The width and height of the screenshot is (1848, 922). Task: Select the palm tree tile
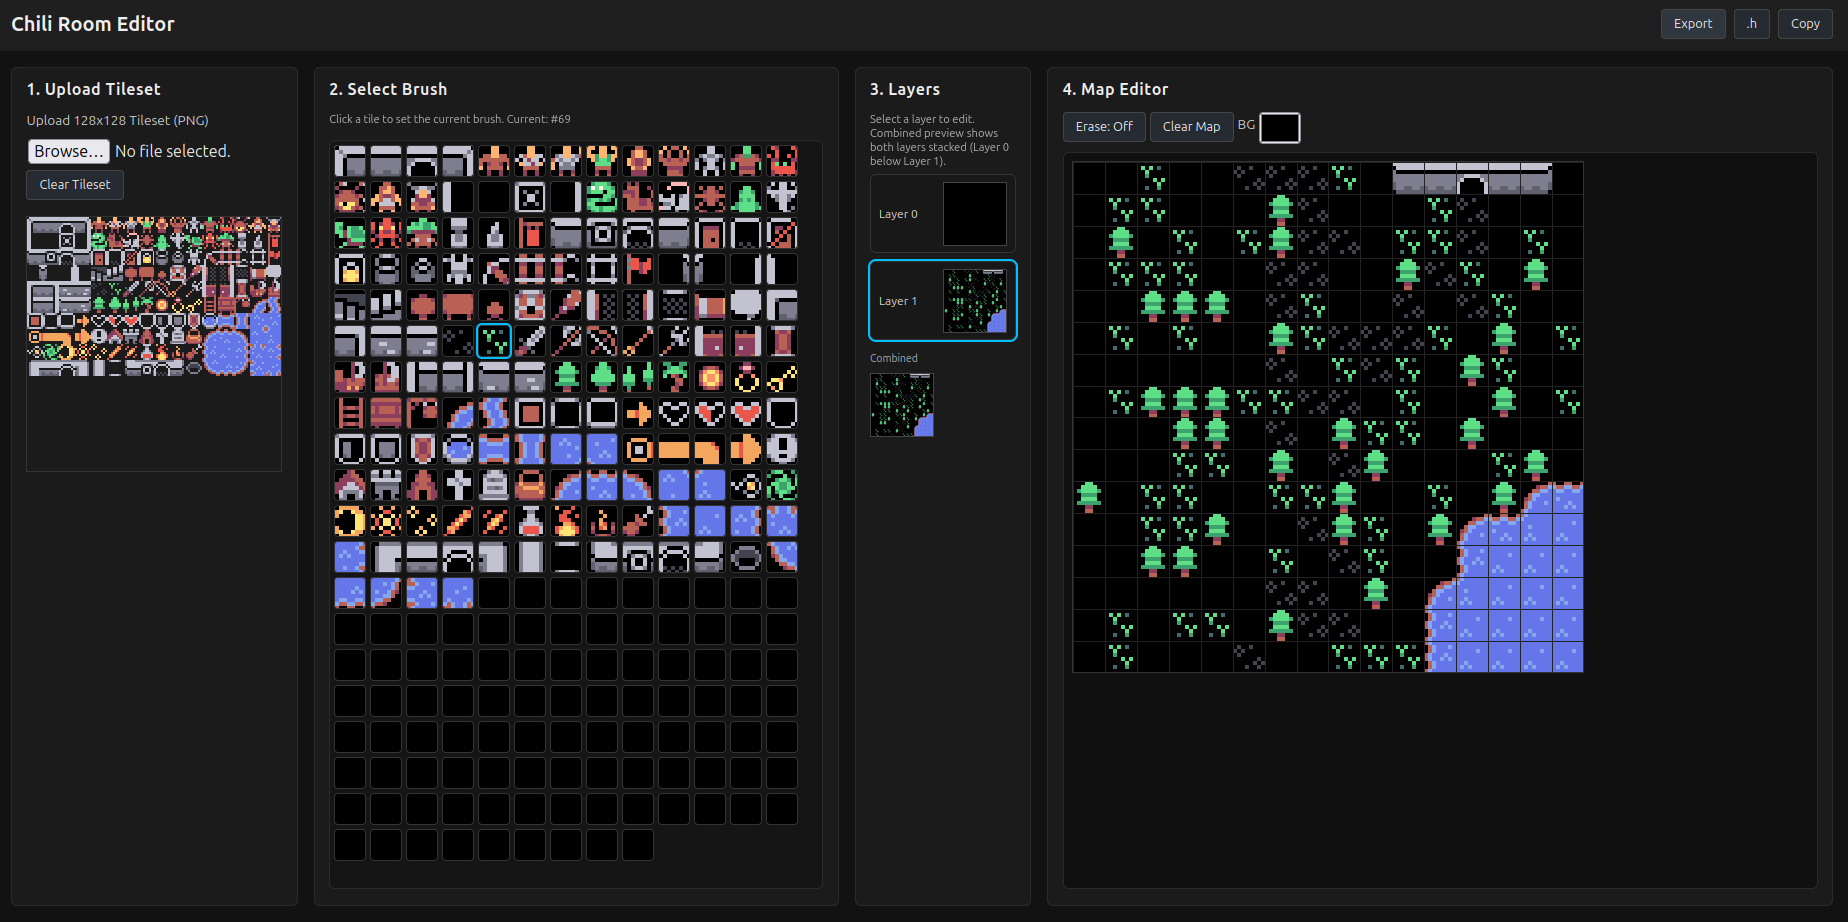674,377
